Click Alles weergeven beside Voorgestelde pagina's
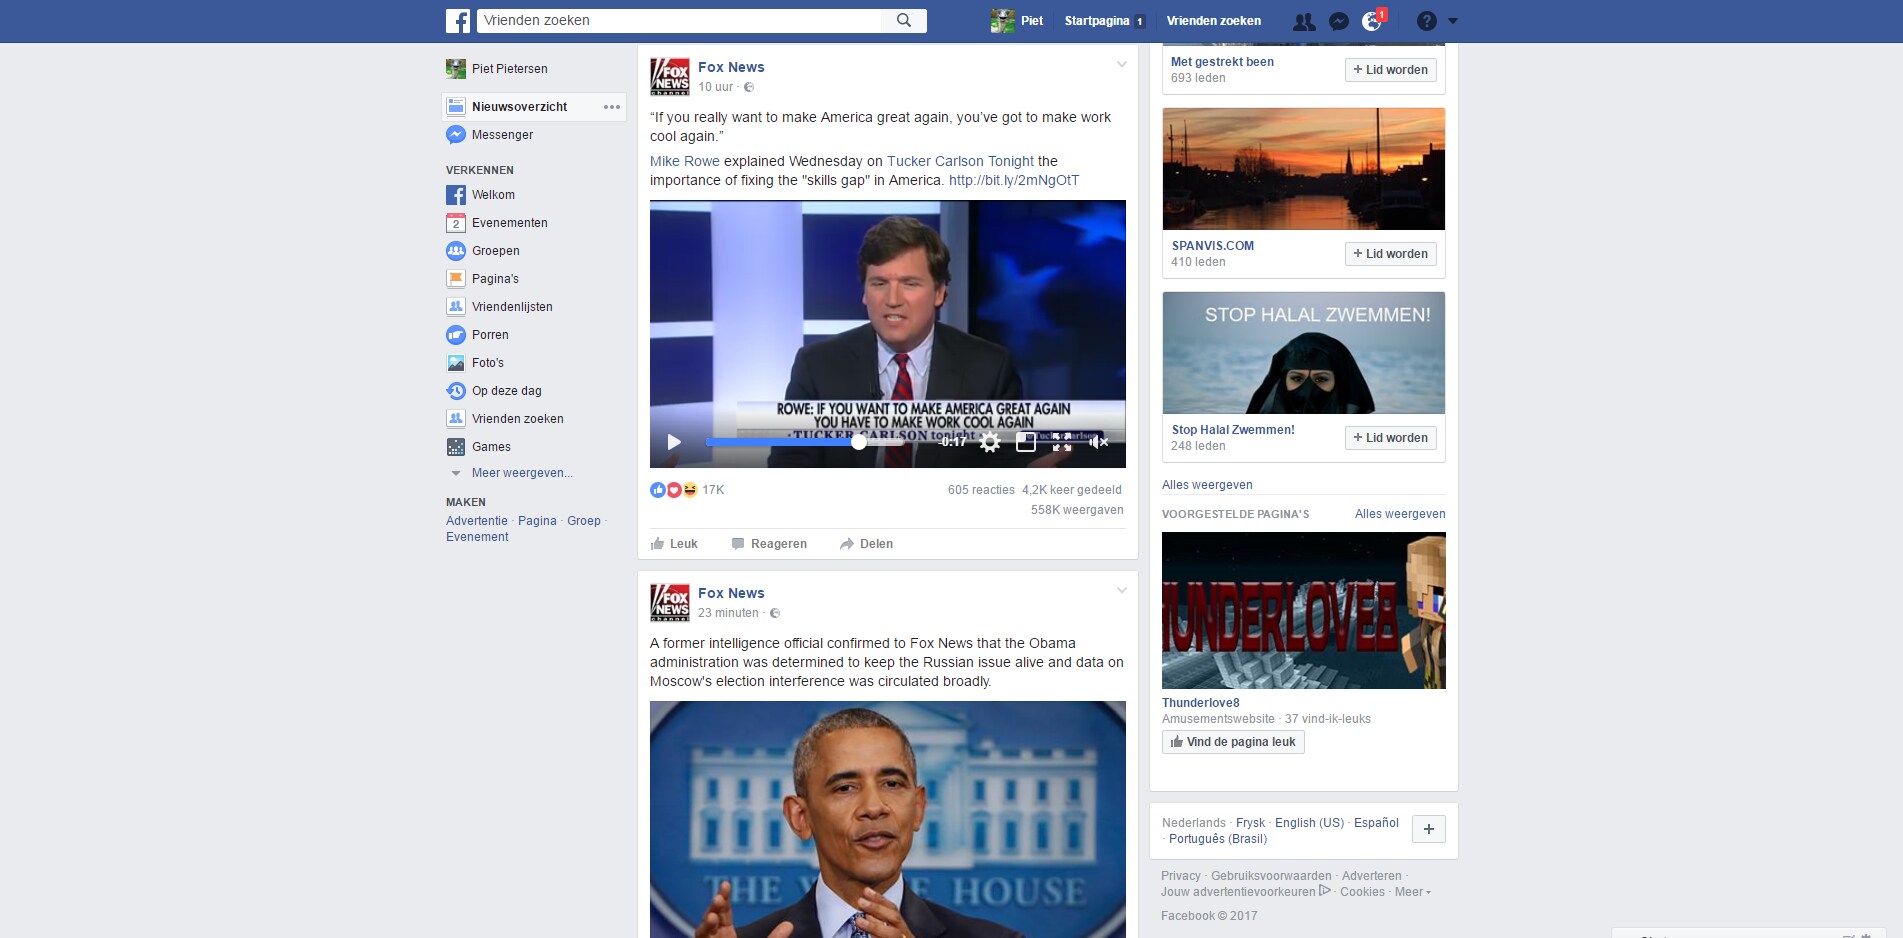Viewport: 1903px width, 938px height. (x=1400, y=514)
